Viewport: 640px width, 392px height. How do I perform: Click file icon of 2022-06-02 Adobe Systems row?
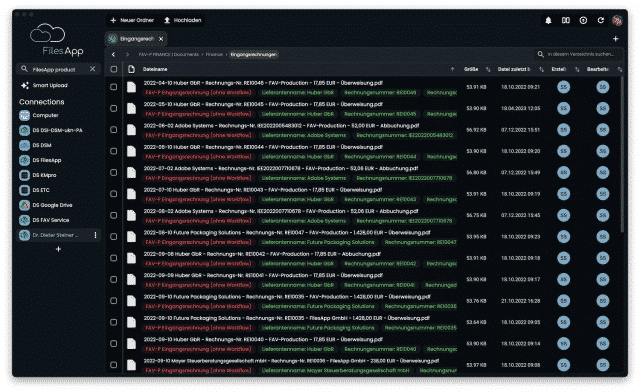(x=131, y=130)
